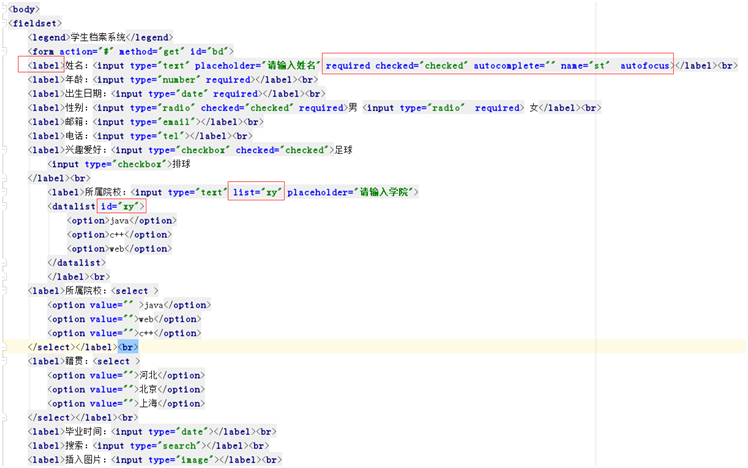Click the 兴趣爱好 label text
Viewport: 748px width, 468px height.
(83, 150)
